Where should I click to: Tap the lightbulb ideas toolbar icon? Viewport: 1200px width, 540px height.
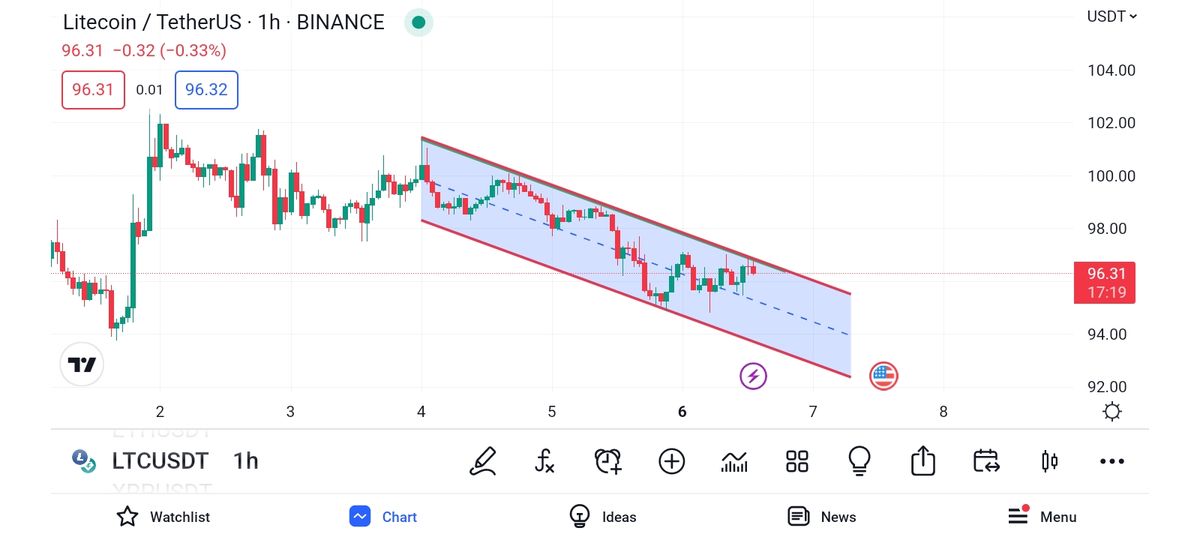[859, 461]
